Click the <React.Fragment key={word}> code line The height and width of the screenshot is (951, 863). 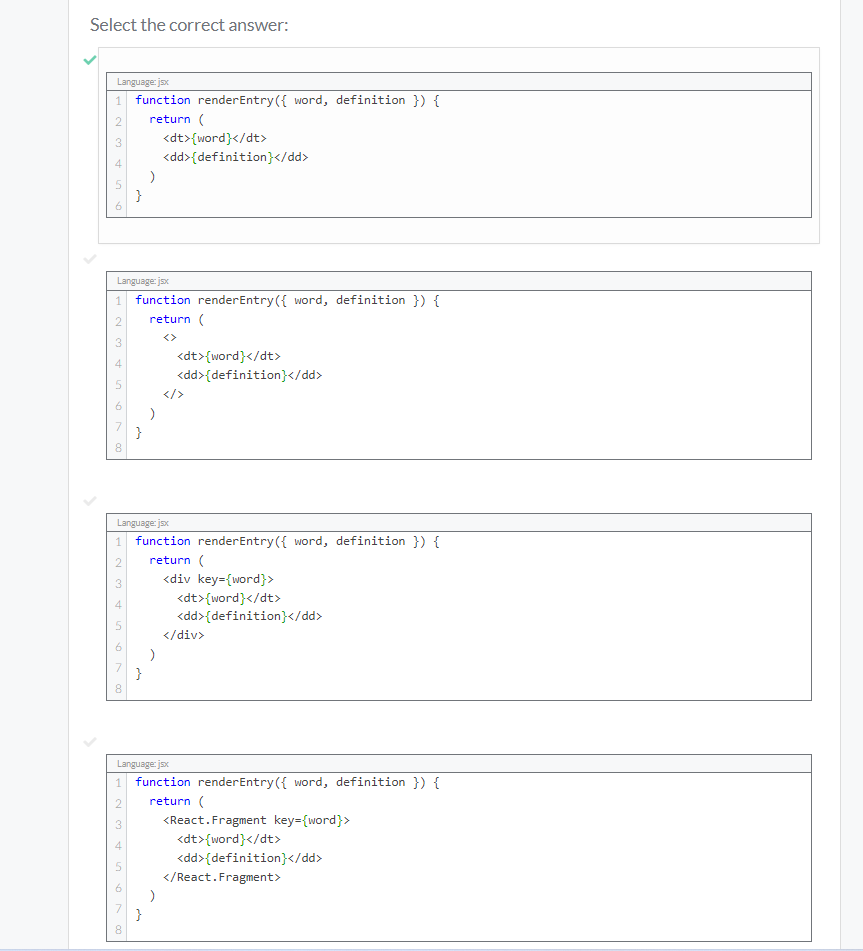253,819
